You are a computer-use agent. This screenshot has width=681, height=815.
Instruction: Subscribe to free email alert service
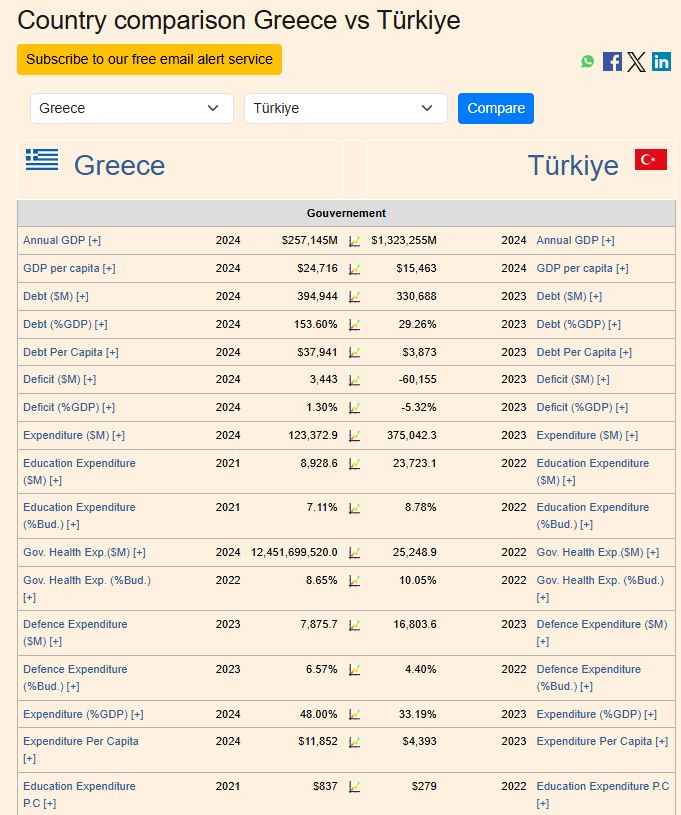[x=149, y=59]
